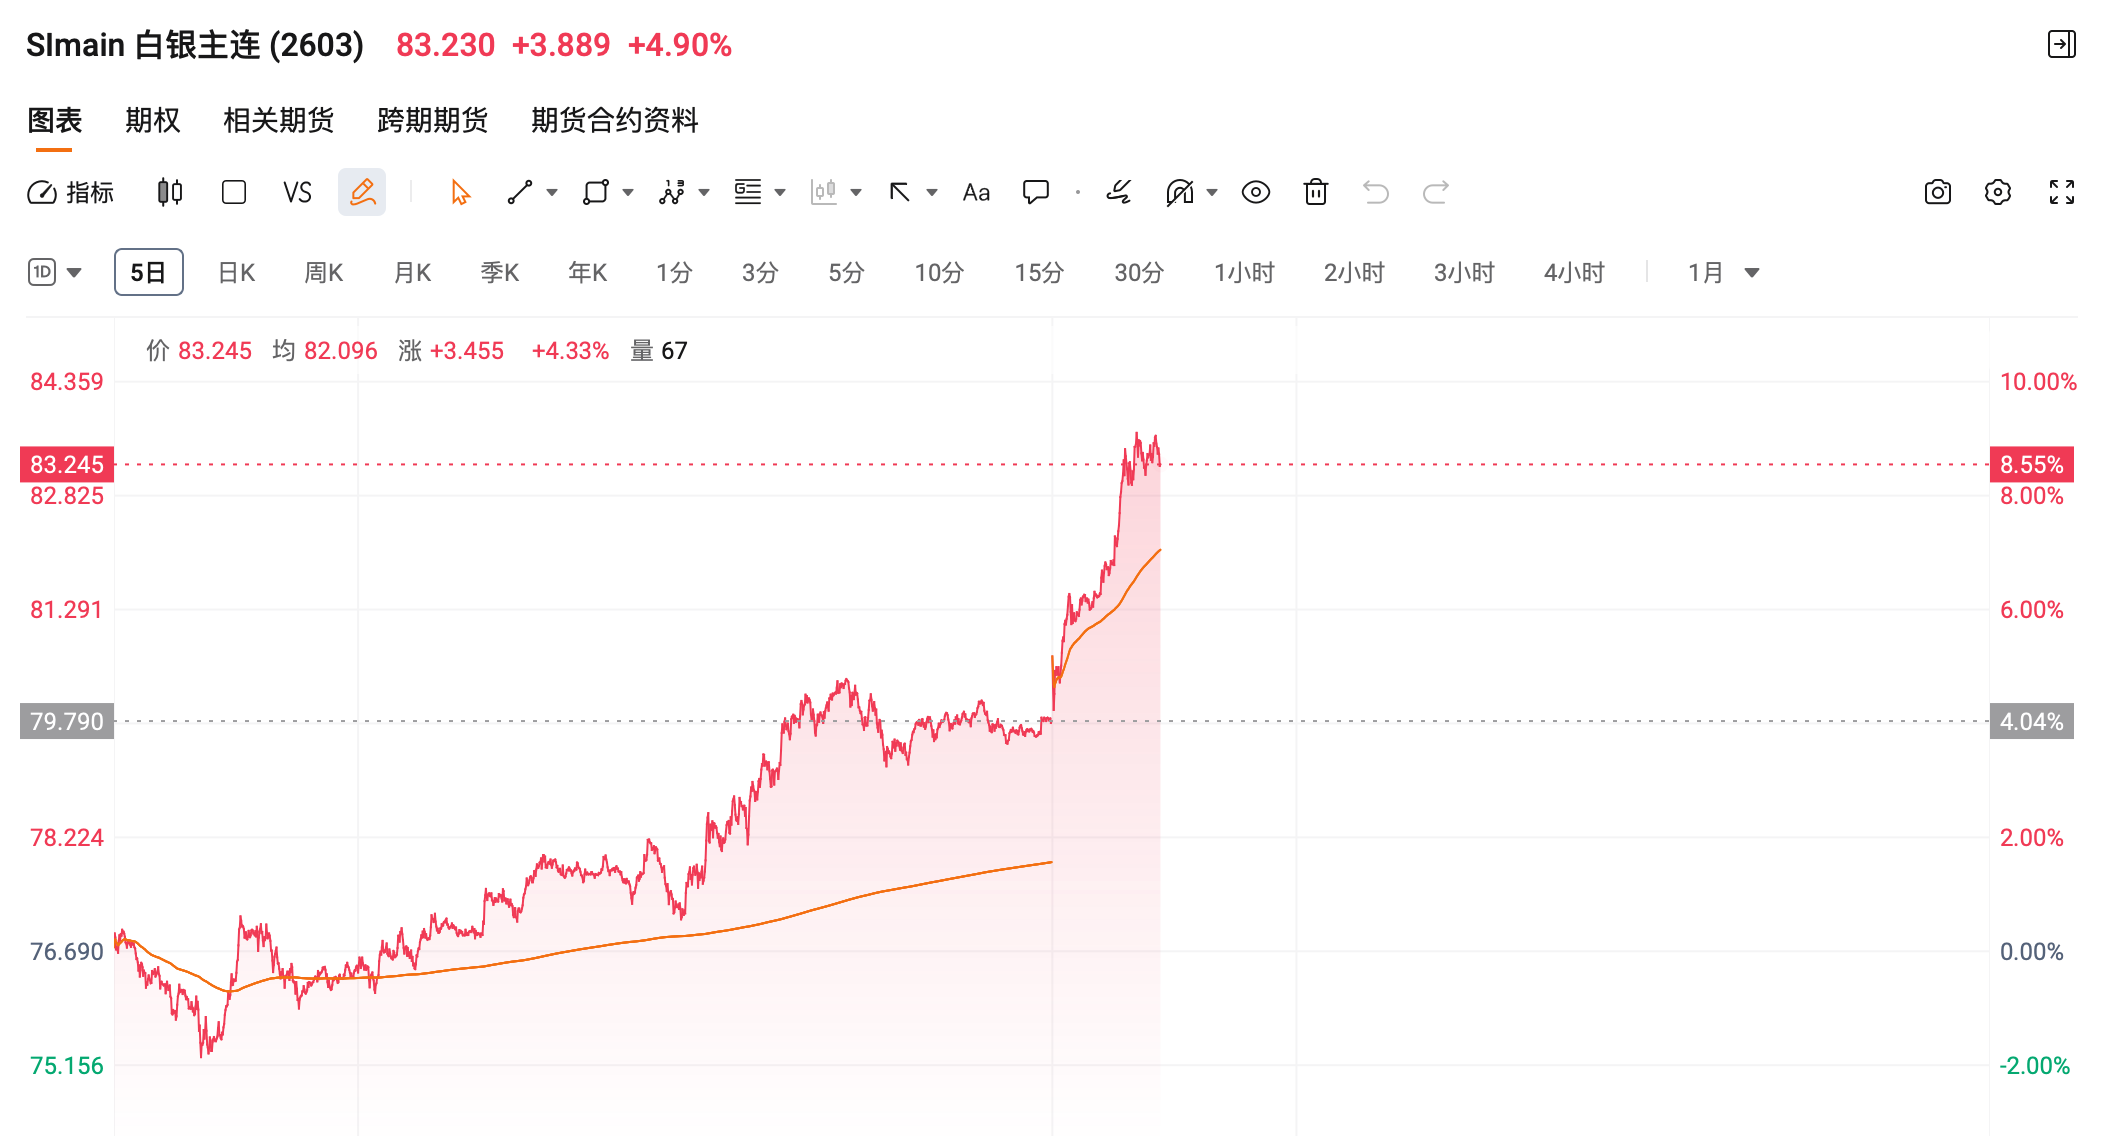Toggle drawing visibility with eye icon
This screenshot has height=1136, width=2104.
point(1256,192)
